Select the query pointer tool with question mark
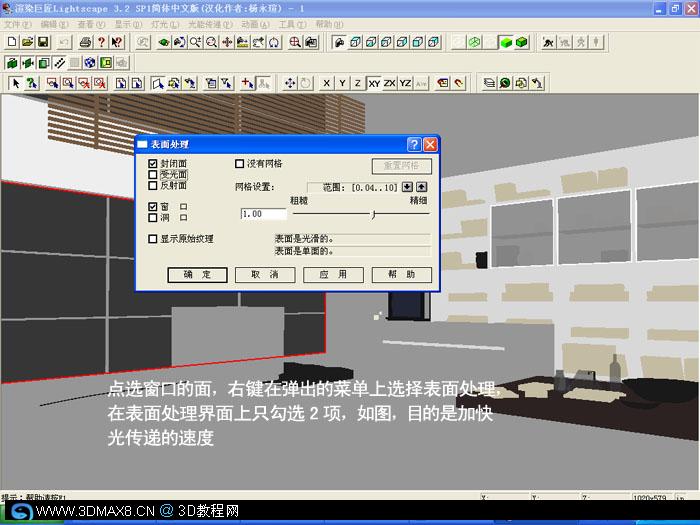 tap(32, 83)
